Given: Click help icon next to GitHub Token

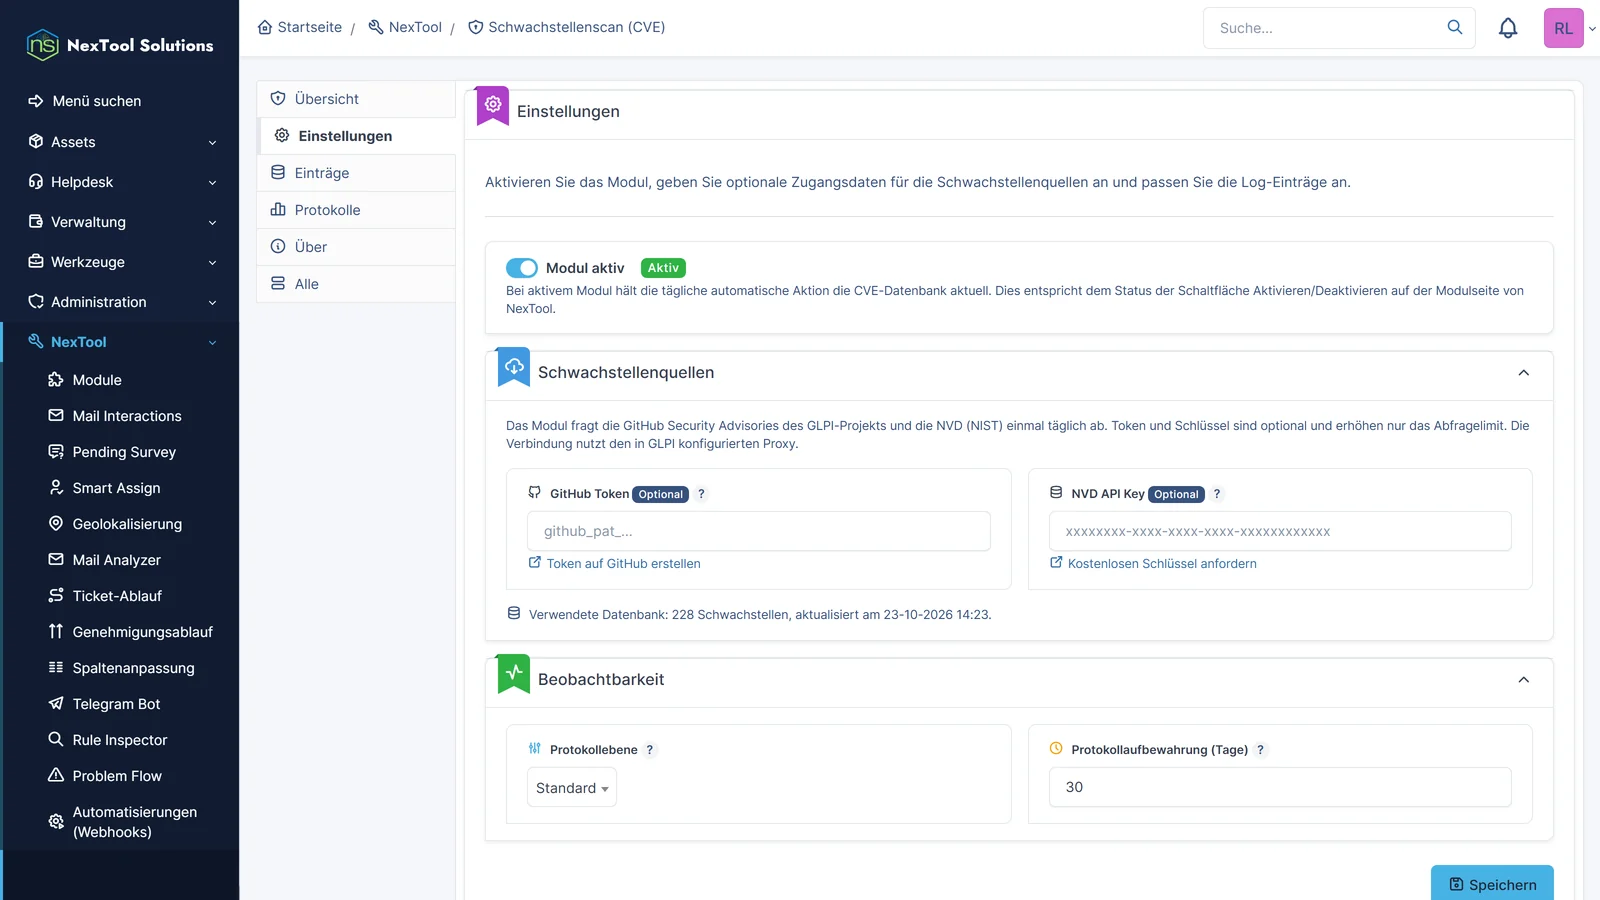Looking at the screenshot, I should (701, 494).
